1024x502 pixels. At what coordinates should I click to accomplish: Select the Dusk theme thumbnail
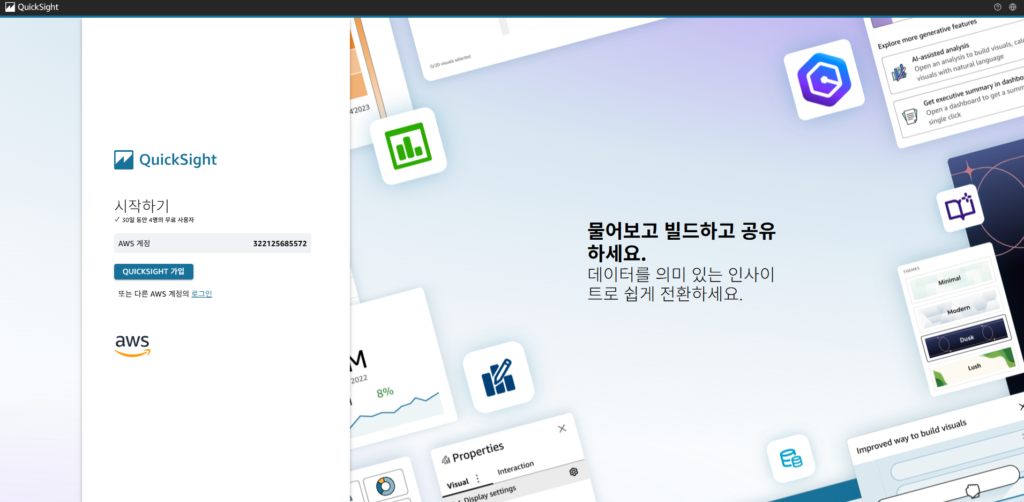point(967,339)
